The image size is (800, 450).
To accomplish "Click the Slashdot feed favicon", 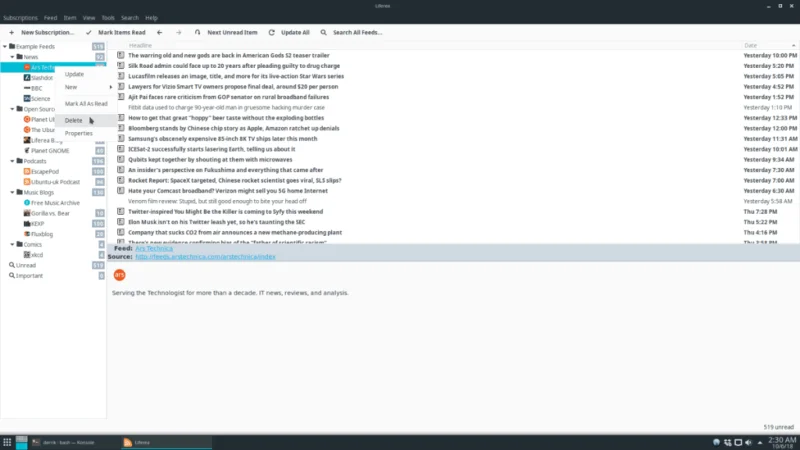I will pos(27,78).
